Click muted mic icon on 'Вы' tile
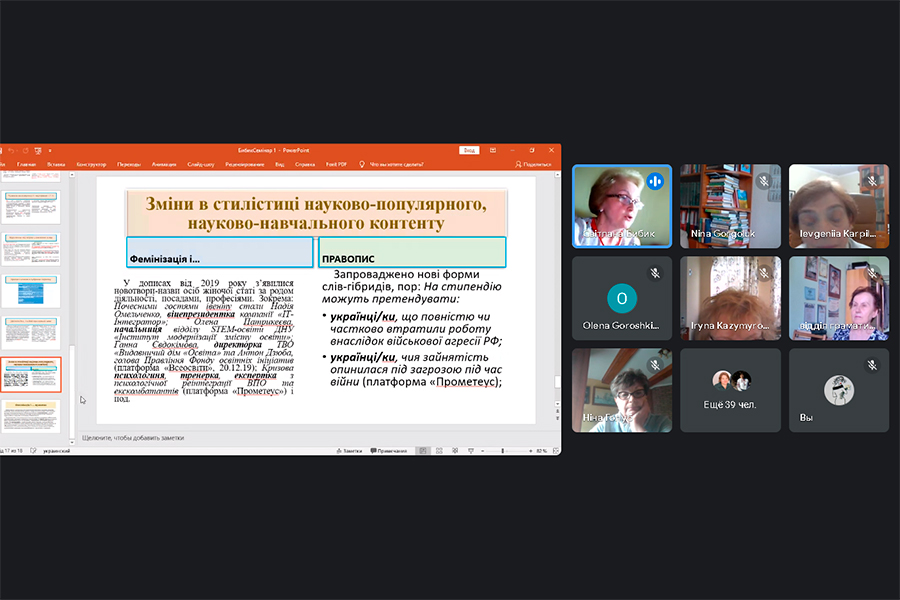Screen dimensions: 900x600 click(x=872, y=365)
